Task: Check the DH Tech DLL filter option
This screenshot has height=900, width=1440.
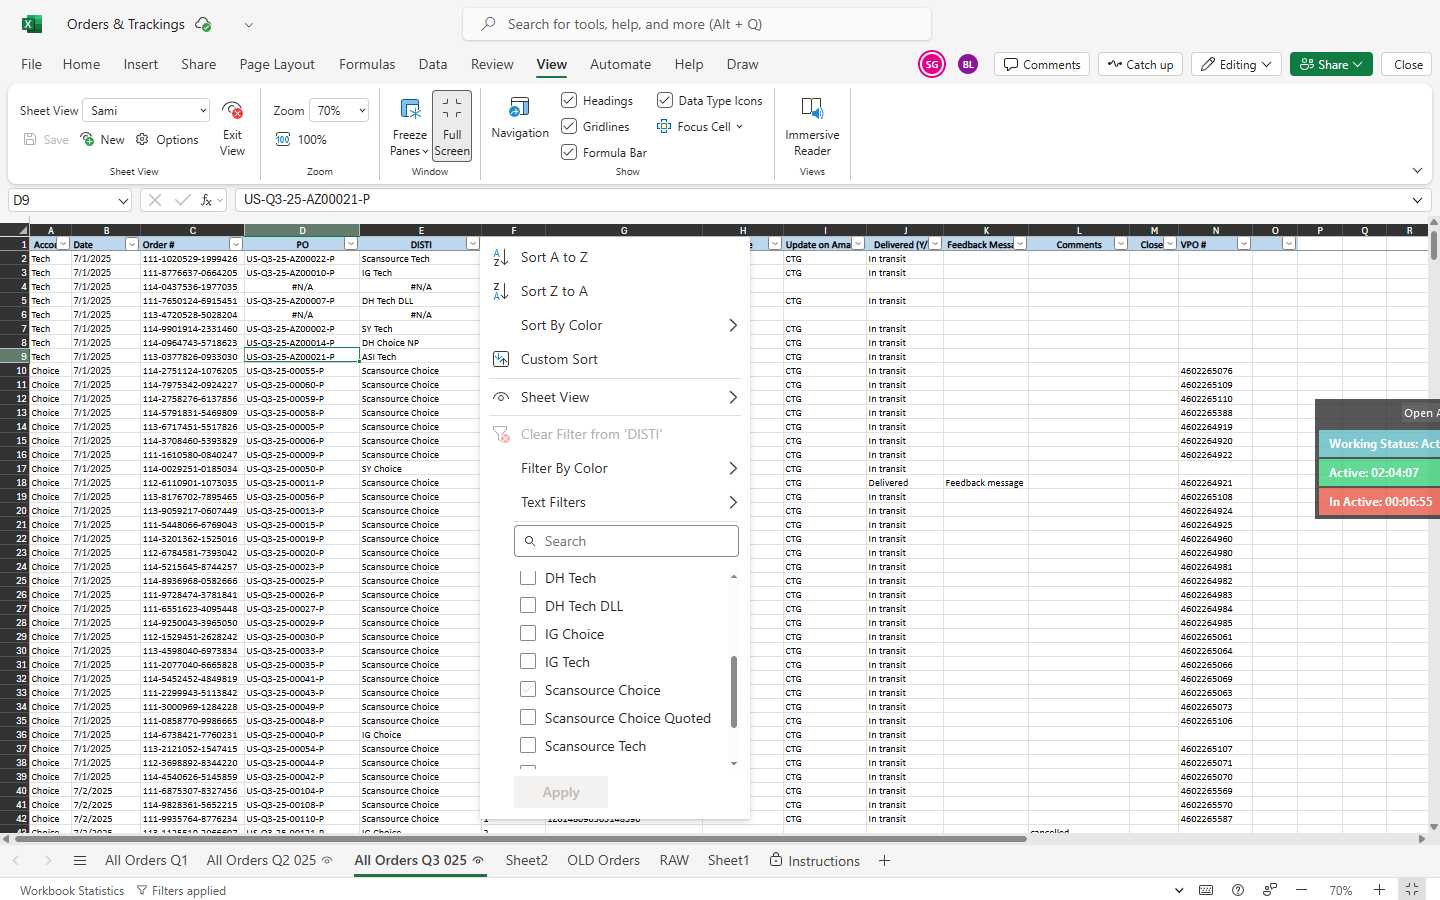Action: 528,605
